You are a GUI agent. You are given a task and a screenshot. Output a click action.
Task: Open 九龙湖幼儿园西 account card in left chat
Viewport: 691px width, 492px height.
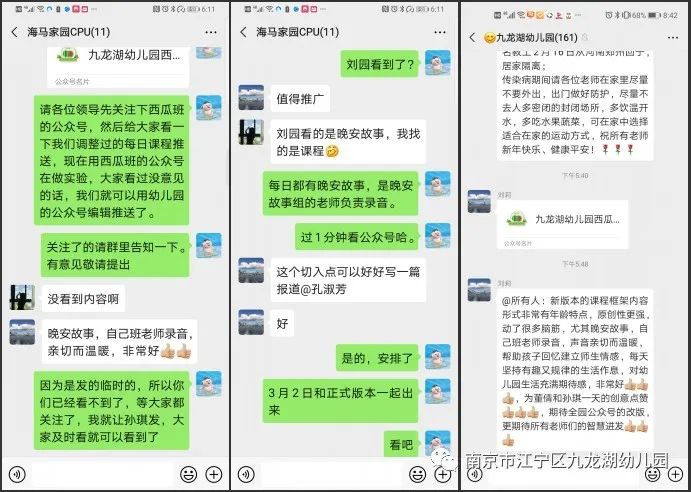(118, 66)
